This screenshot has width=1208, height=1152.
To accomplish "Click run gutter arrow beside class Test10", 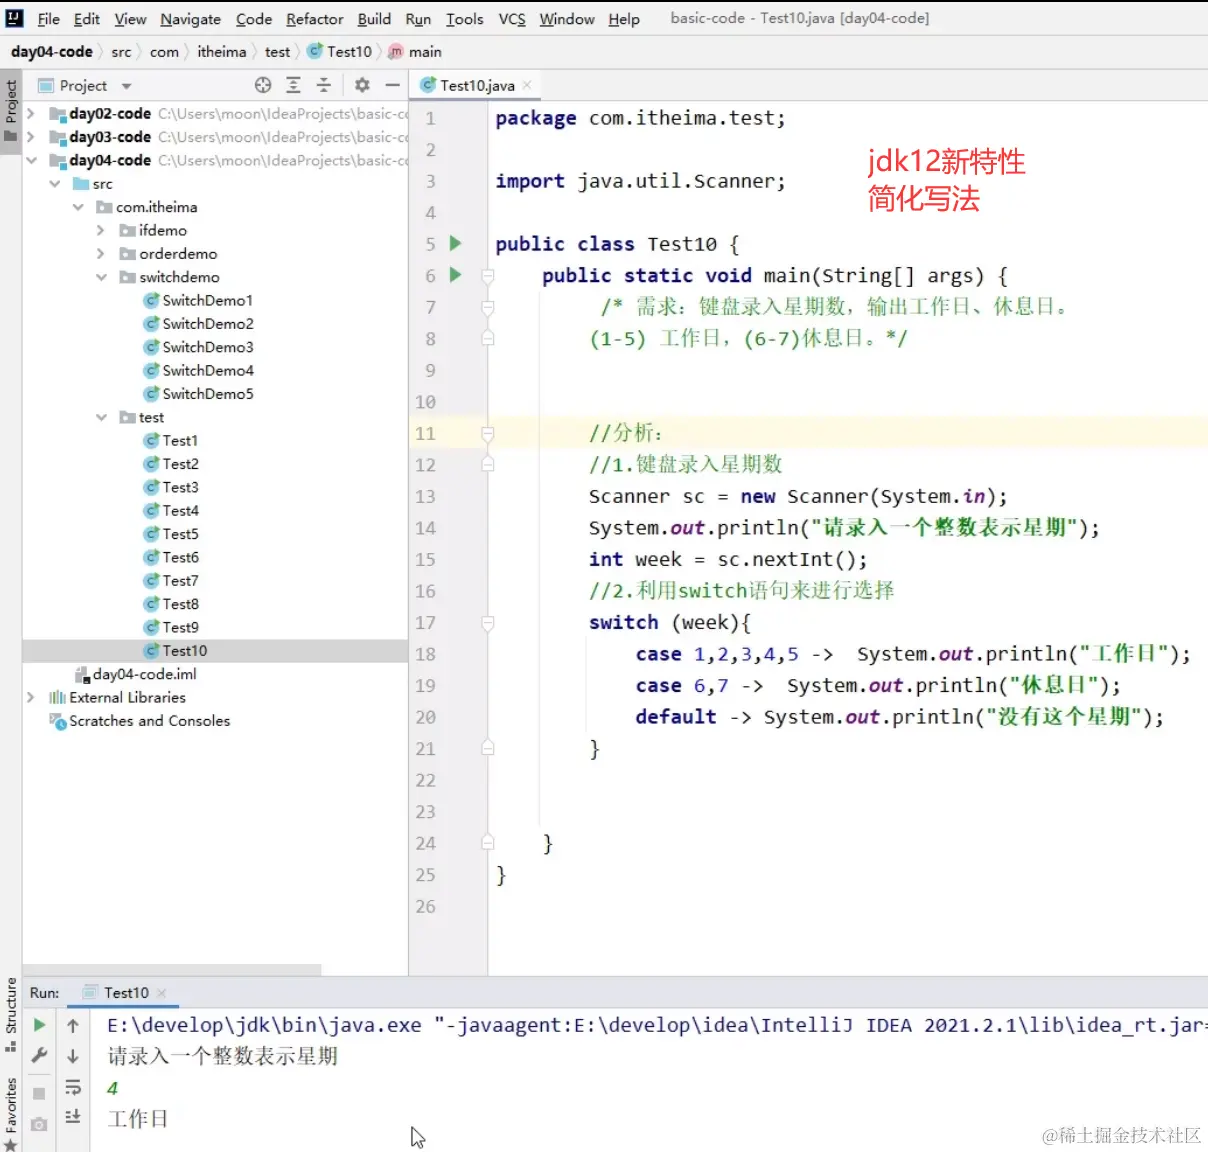I will (x=455, y=243).
